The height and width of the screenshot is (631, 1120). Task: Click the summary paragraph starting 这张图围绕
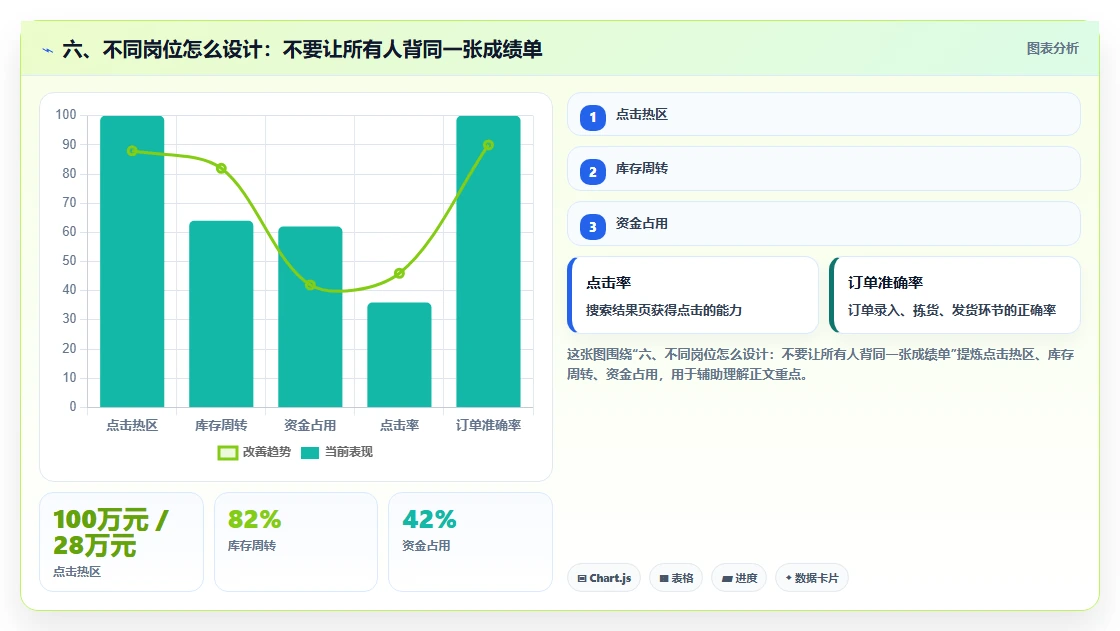click(821, 364)
